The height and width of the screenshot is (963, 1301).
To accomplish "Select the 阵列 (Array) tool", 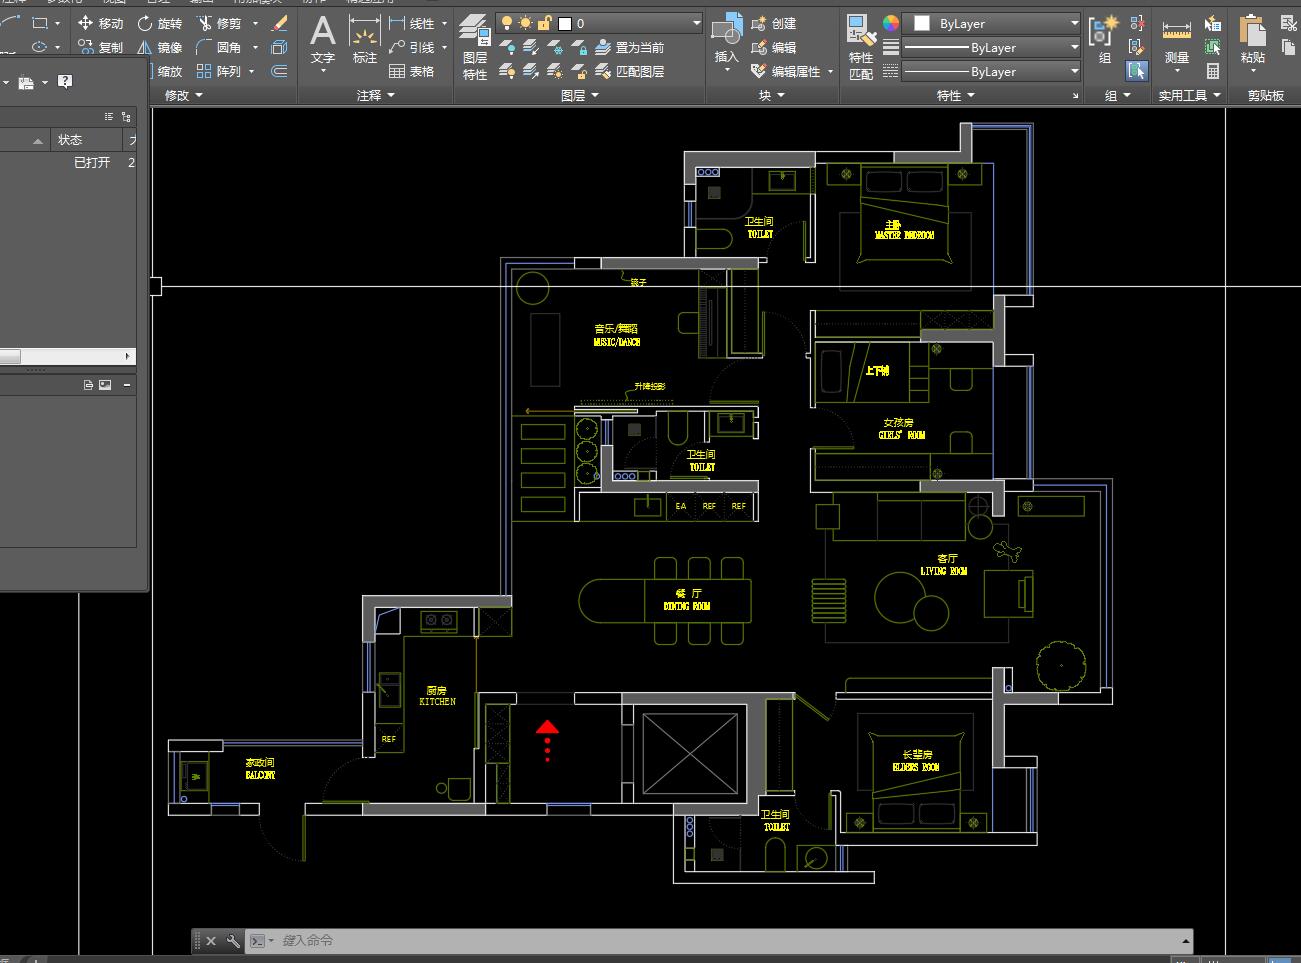I will click(219, 71).
